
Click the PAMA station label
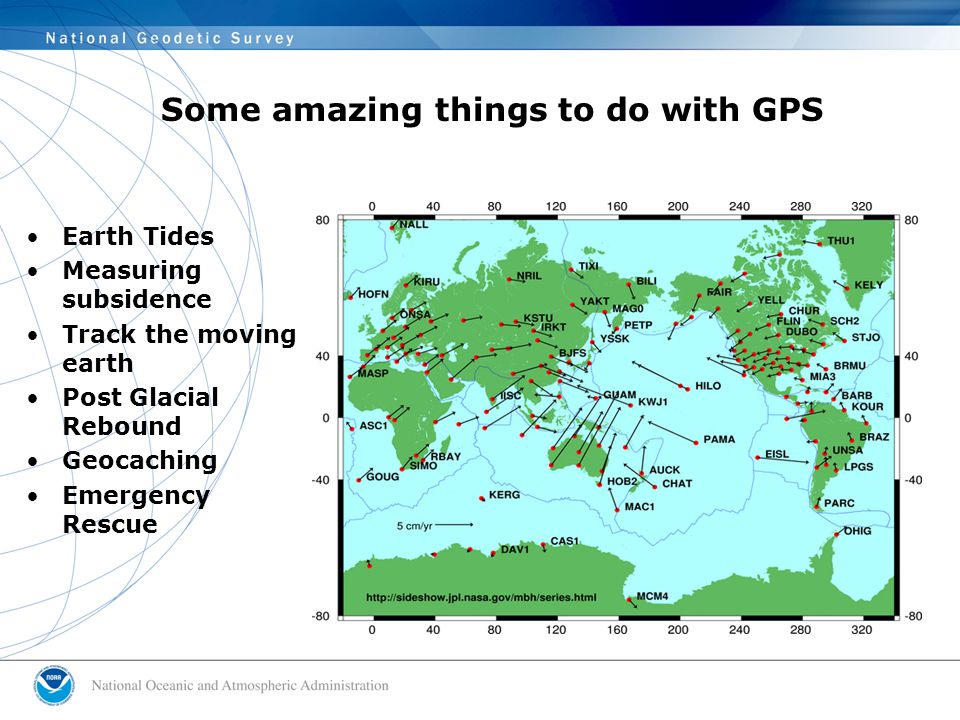(x=719, y=439)
